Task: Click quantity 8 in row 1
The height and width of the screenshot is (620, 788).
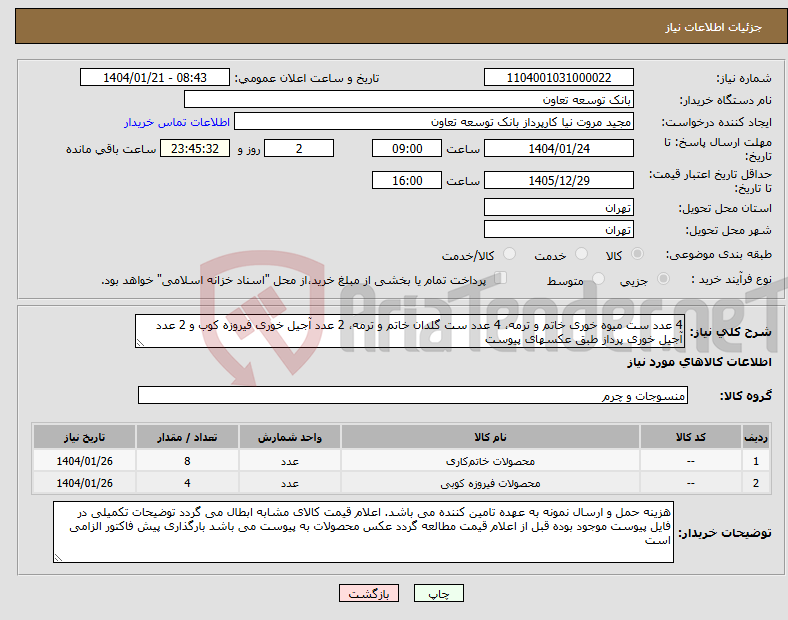Action: click(187, 461)
